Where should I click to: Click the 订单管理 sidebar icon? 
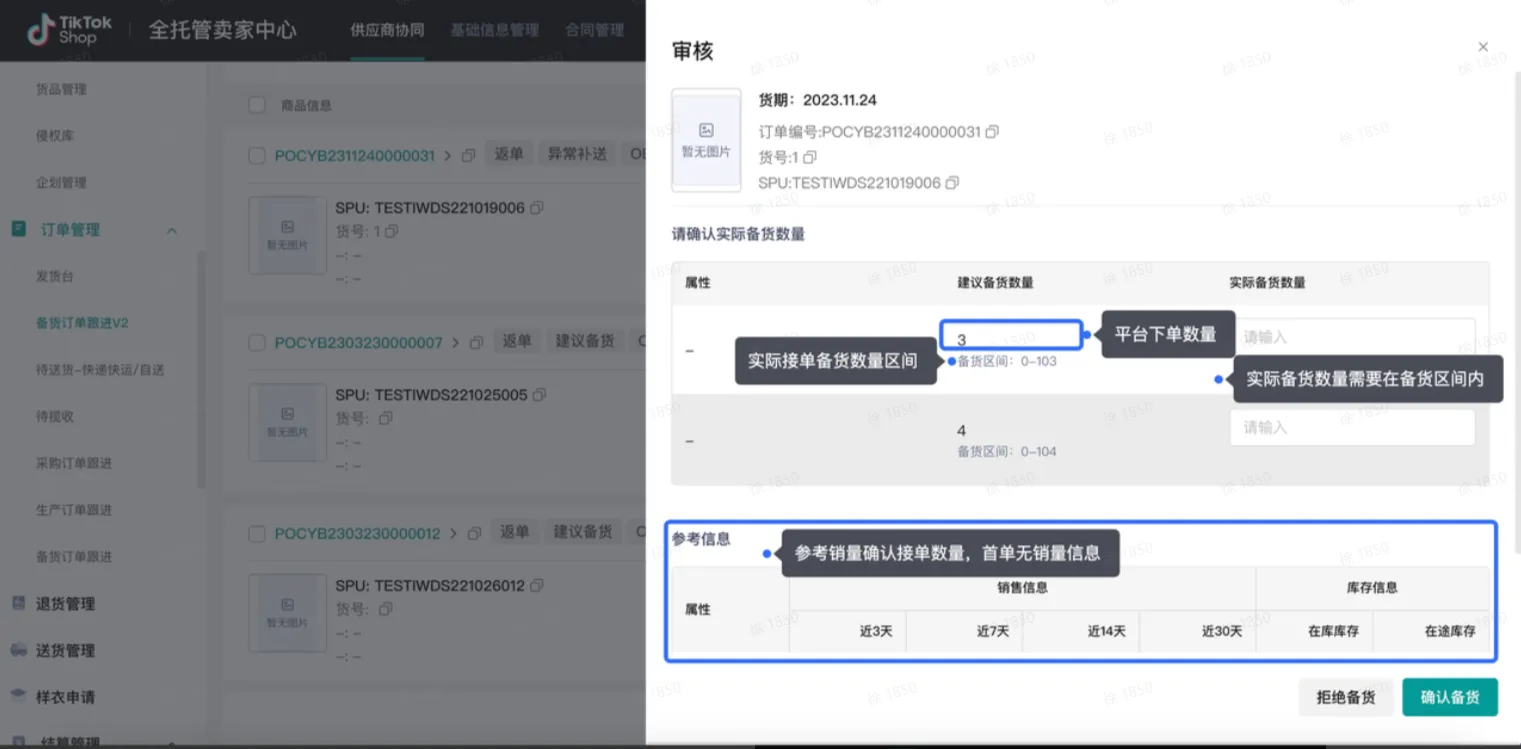pos(18,229)
